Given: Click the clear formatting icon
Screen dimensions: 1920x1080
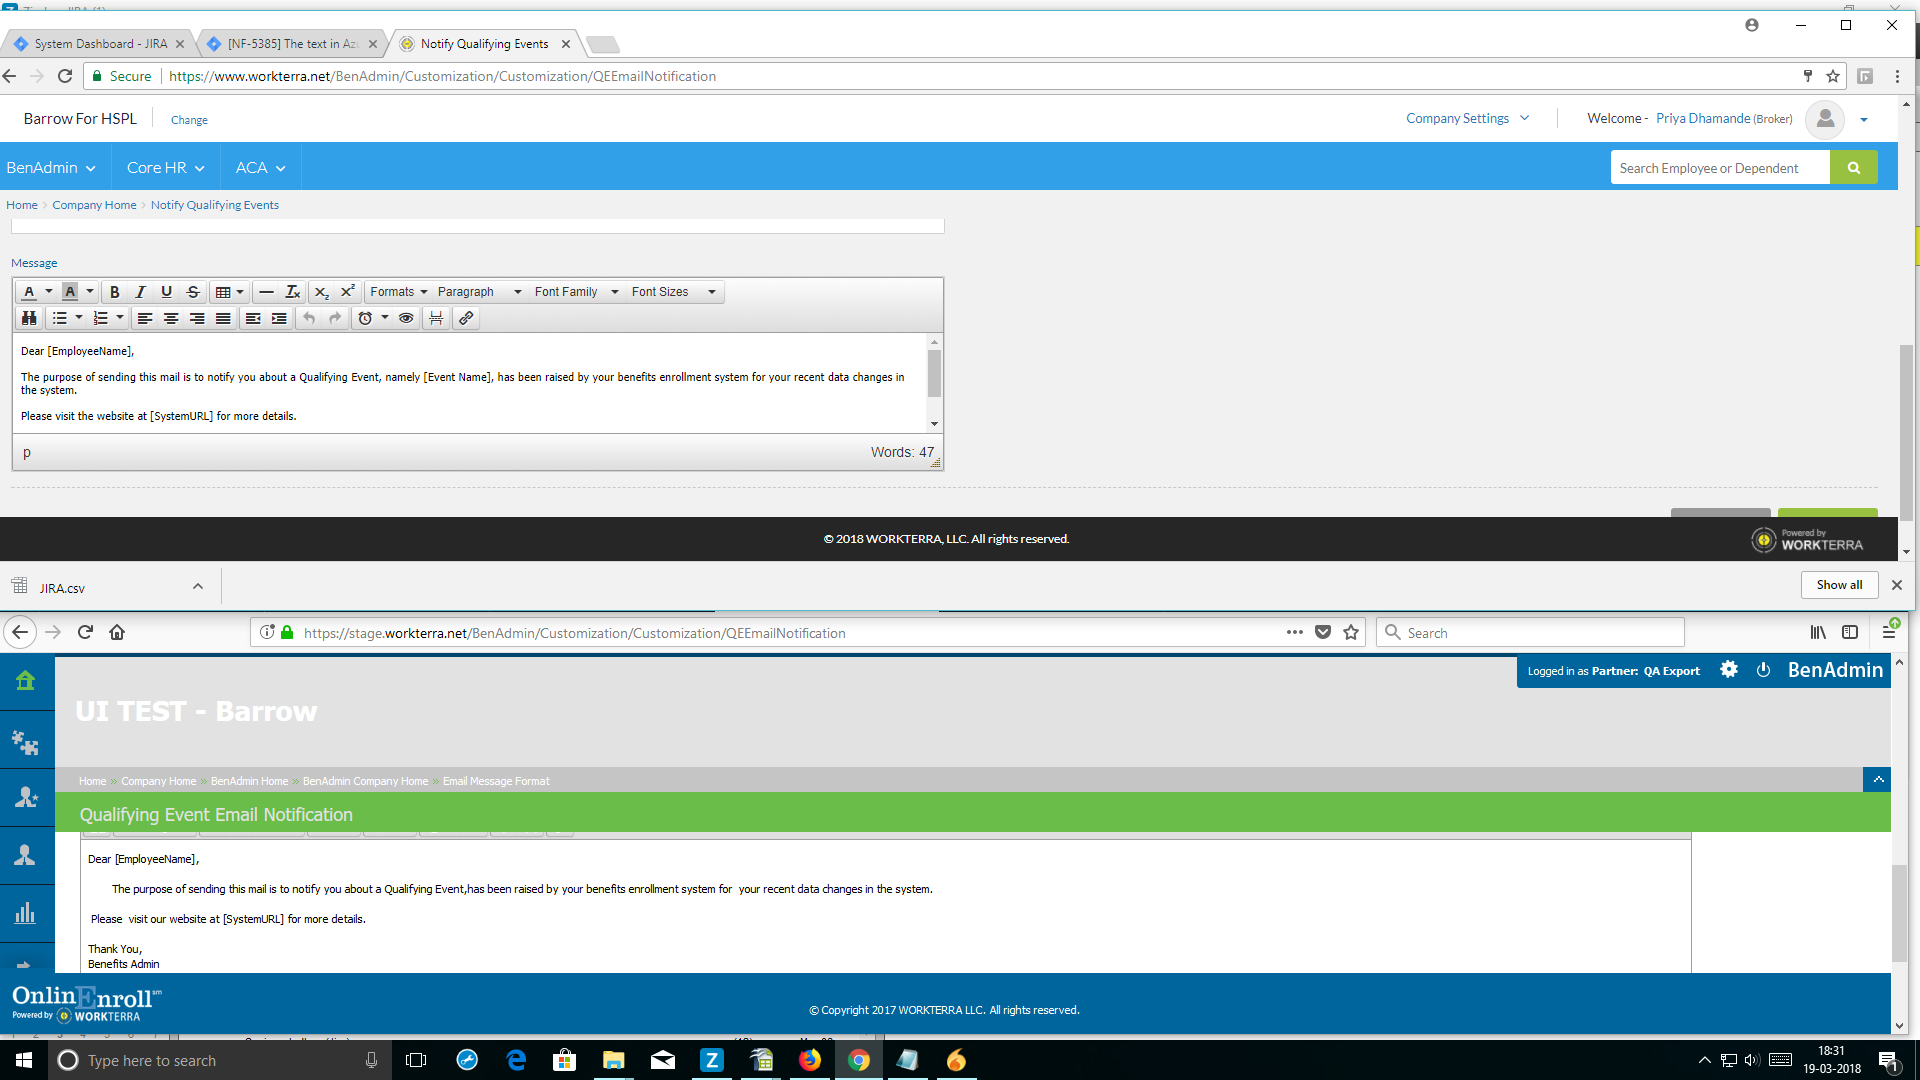Looking at the screenshot, I should [x=293, y=292].
